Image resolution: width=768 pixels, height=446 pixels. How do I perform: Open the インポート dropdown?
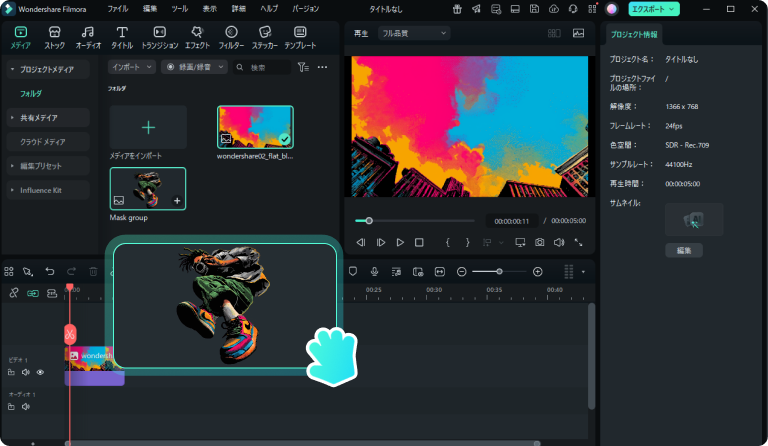131,67
